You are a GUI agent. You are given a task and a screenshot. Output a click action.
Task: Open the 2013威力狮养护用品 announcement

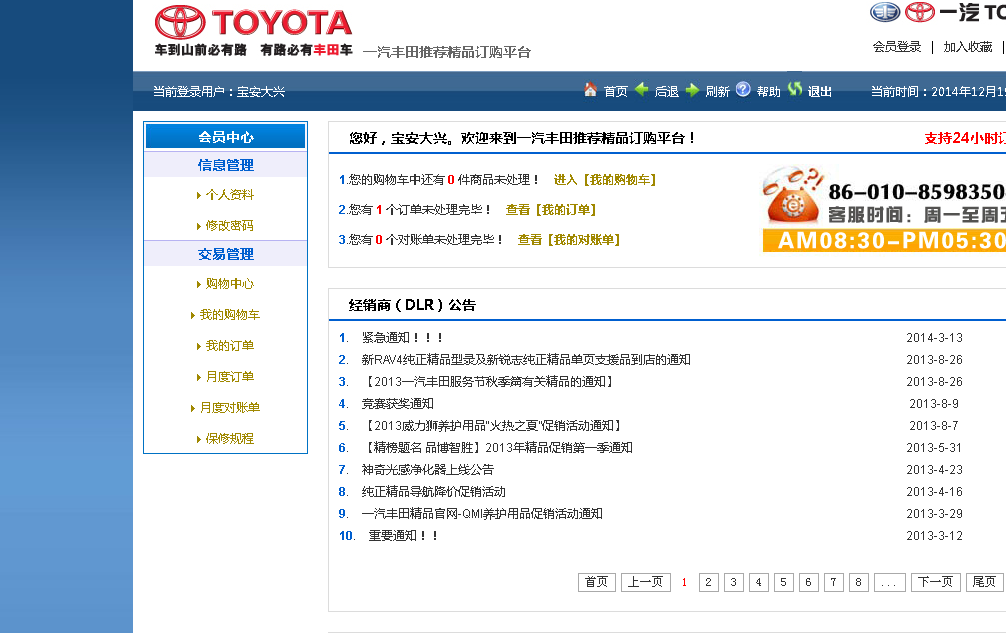coord(491,426)
